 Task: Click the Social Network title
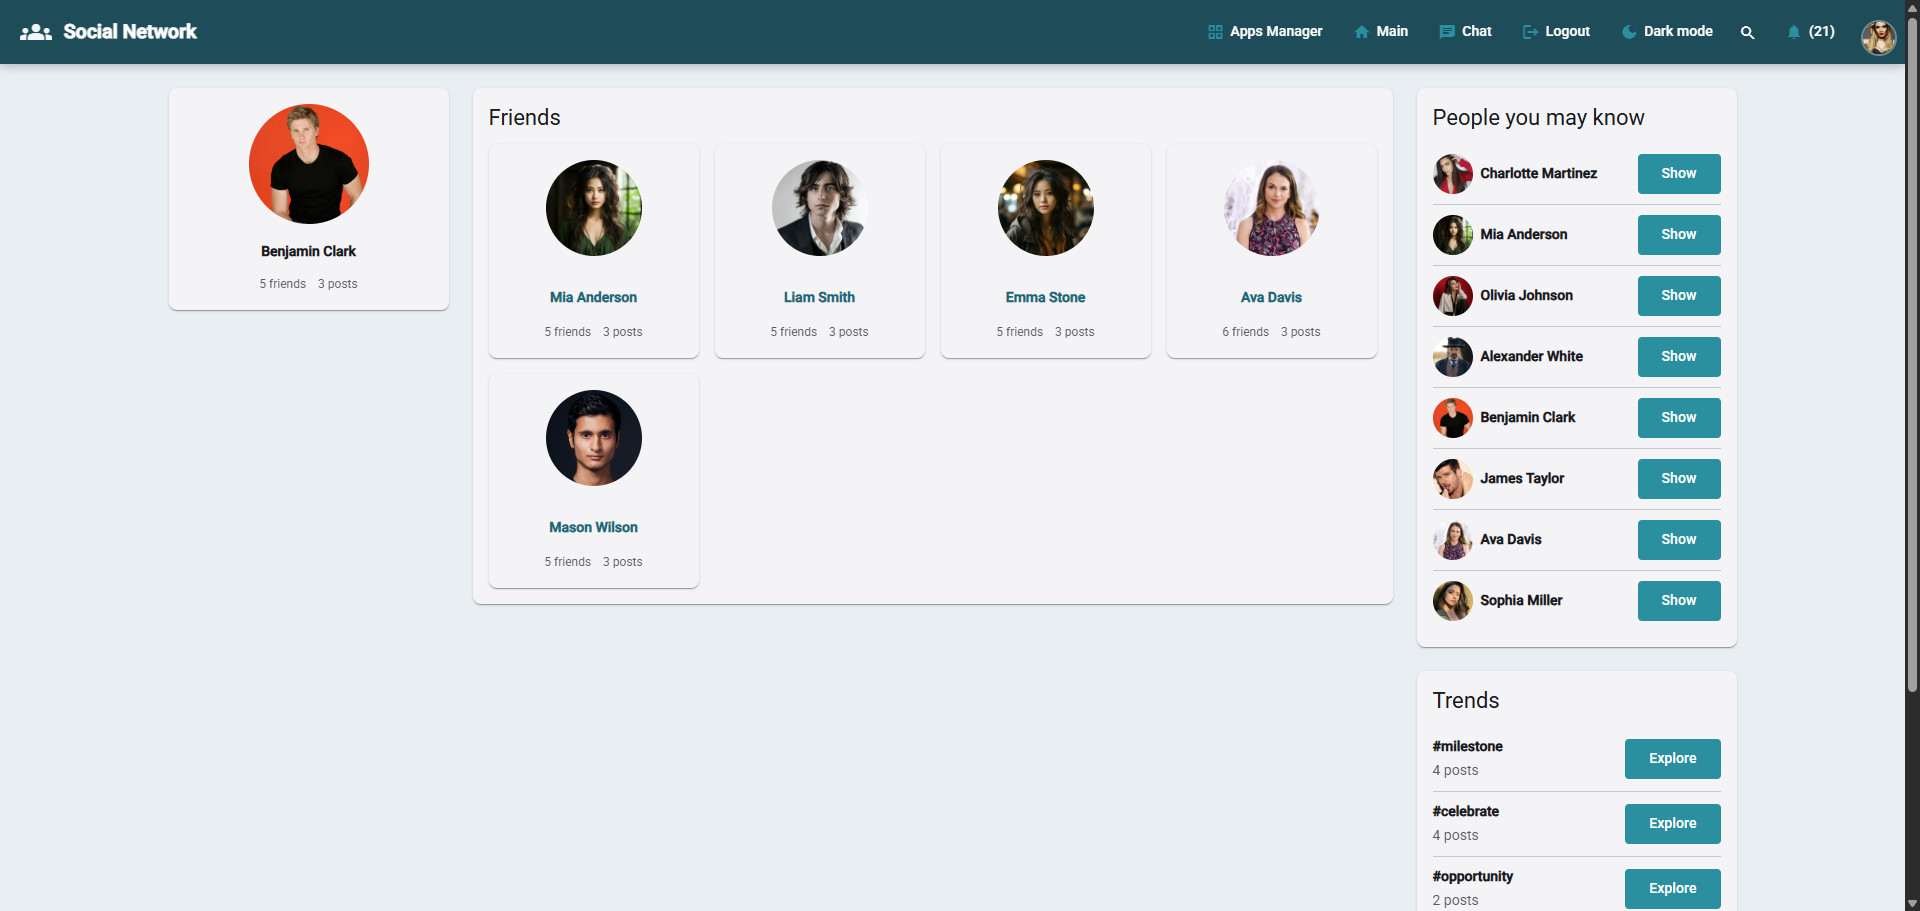pos(130,32)
